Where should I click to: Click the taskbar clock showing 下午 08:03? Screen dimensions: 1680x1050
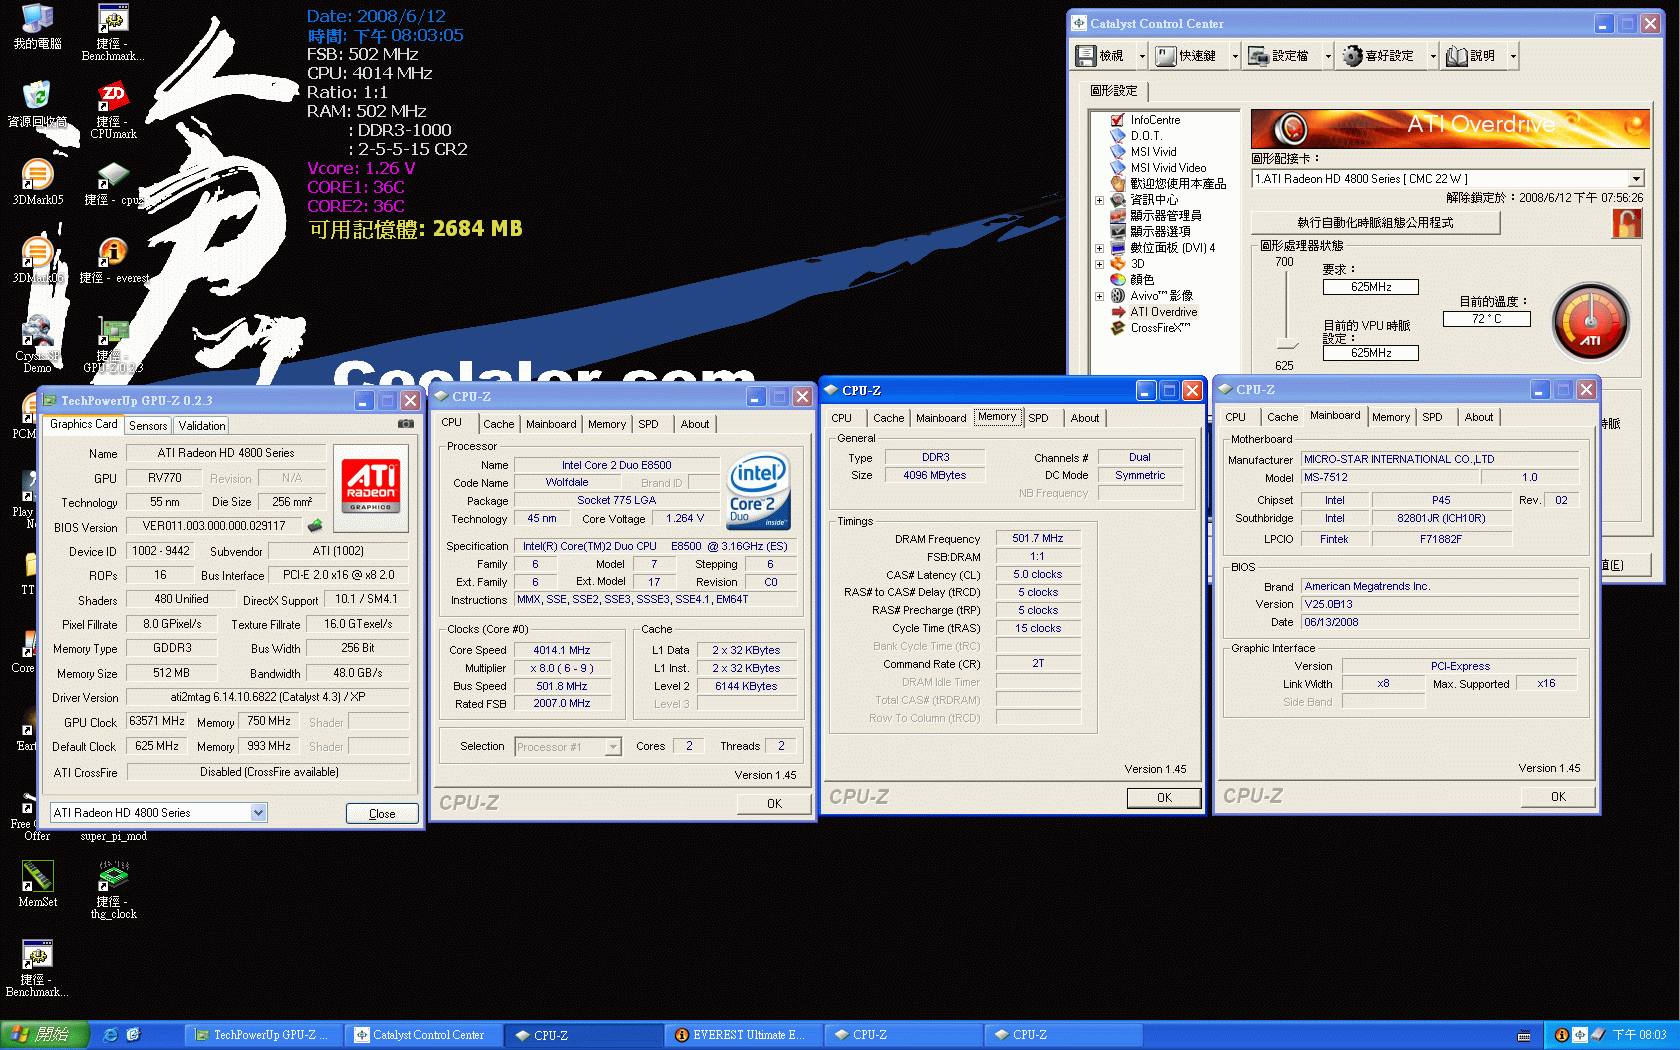coord(1639,1035)
